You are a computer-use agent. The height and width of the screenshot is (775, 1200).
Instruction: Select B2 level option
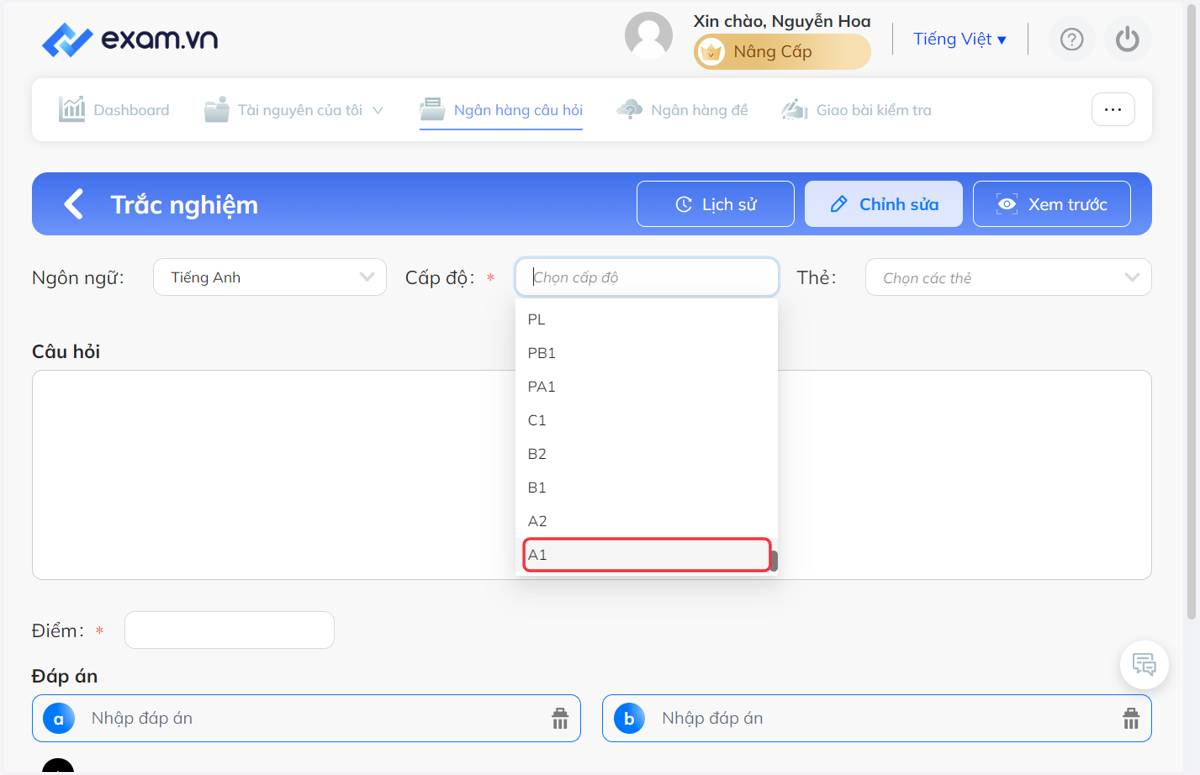coord(647,454)
